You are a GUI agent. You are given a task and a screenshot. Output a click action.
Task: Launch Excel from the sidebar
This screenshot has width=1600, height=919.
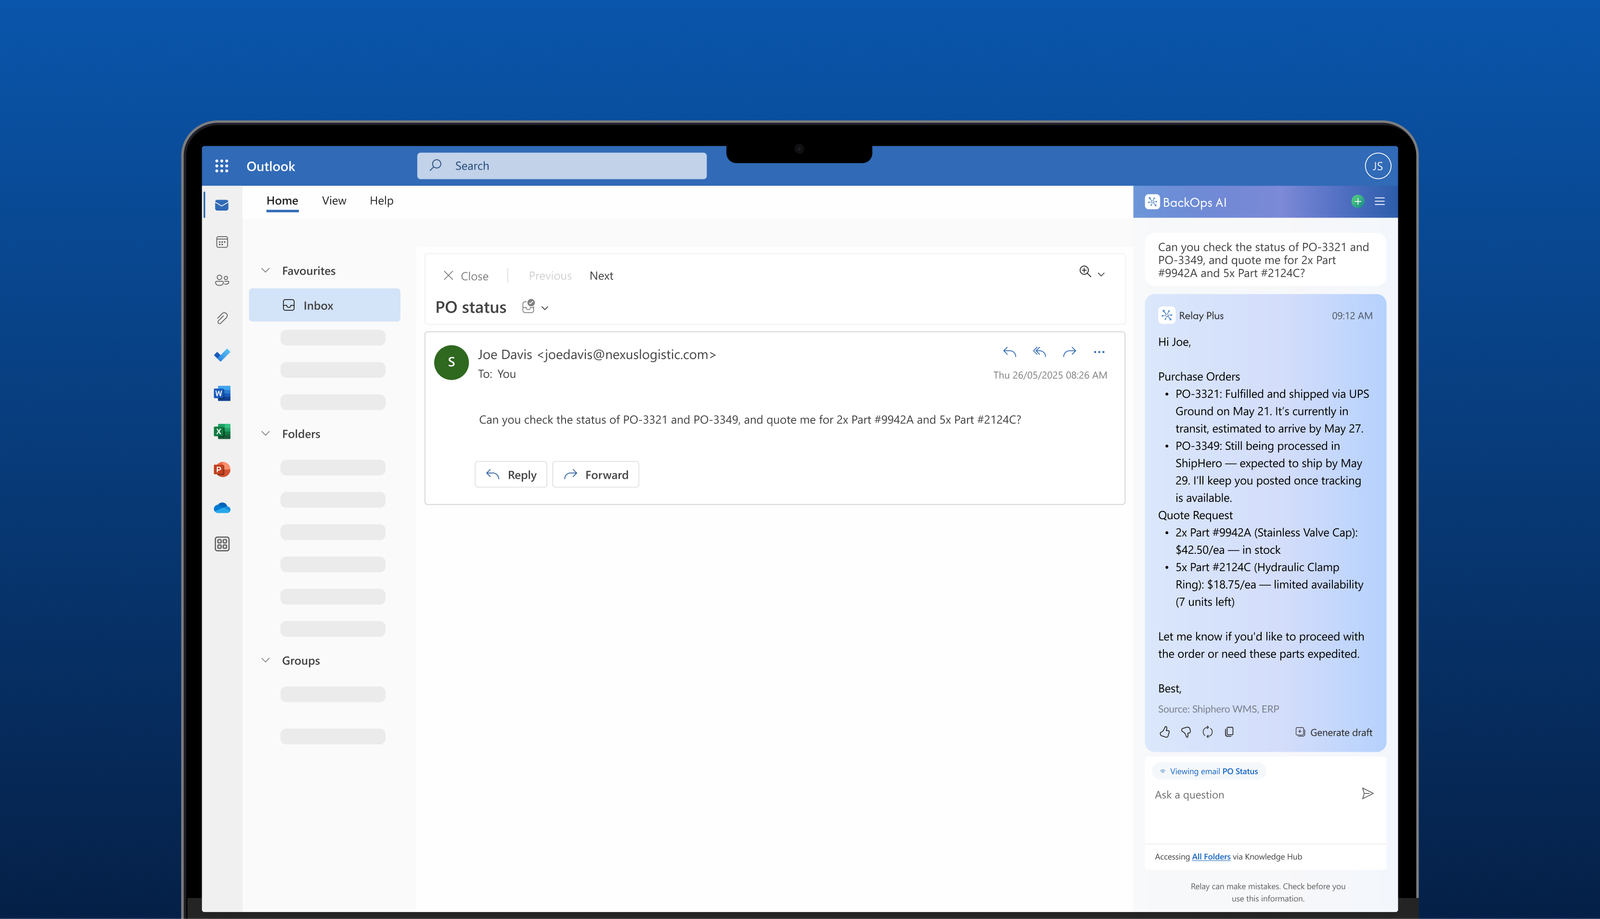tap(222, 431)
